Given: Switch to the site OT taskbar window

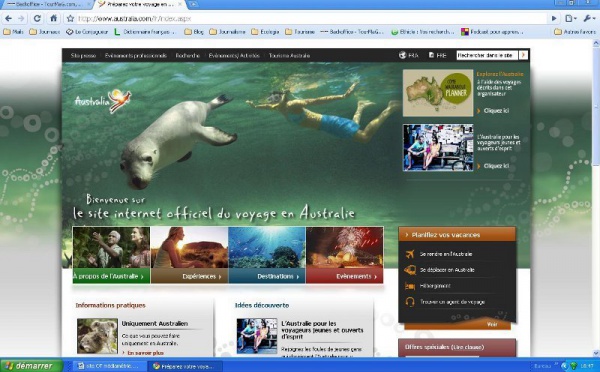Looking at the screenshot, I should coord(109,366).
